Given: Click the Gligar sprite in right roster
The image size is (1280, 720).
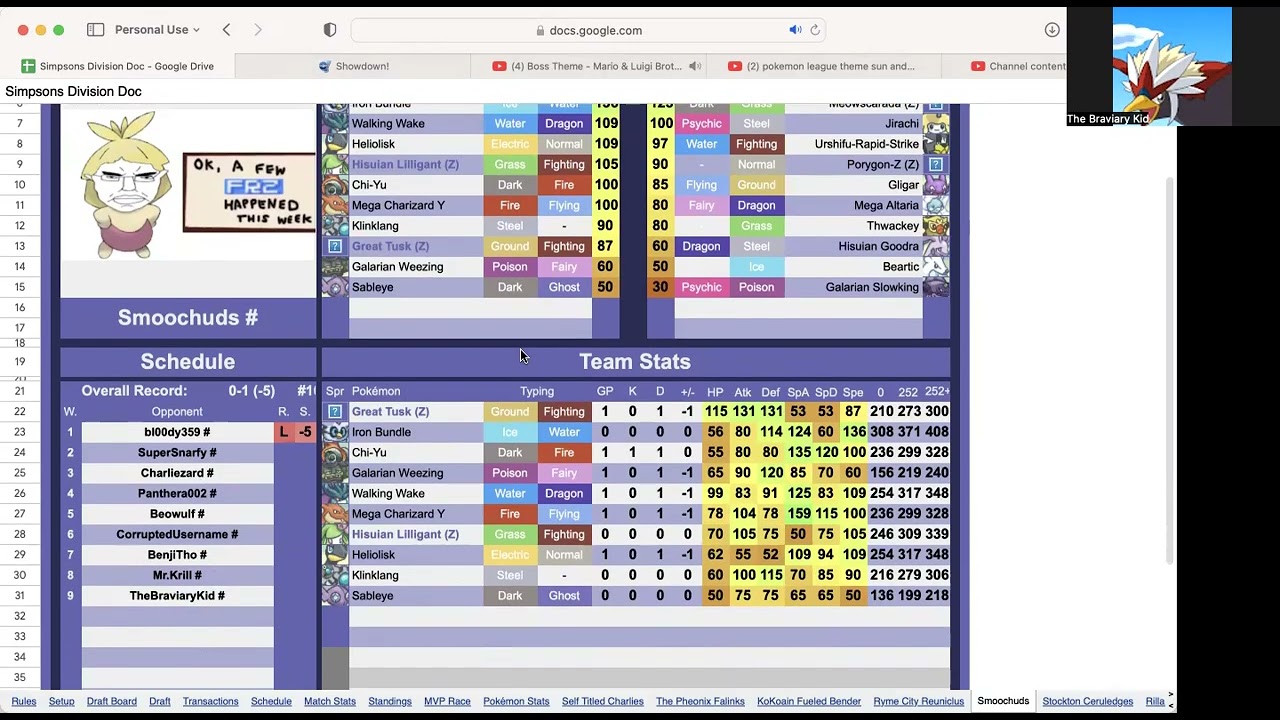Looking at the screenshot, I should pyautogui.click(x=936, y=185).
